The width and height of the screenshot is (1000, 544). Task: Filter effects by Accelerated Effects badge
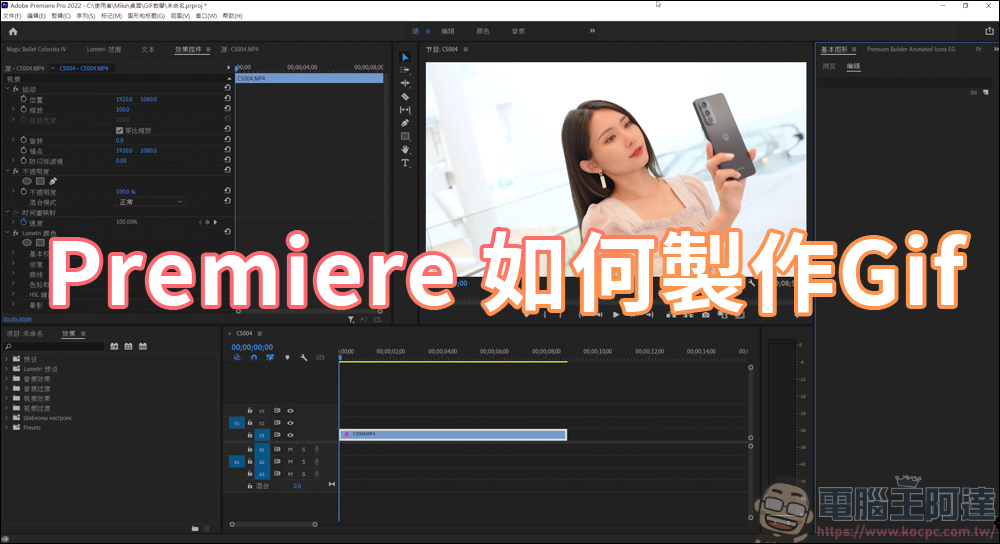pyautogui.click(x=114, y=346)
